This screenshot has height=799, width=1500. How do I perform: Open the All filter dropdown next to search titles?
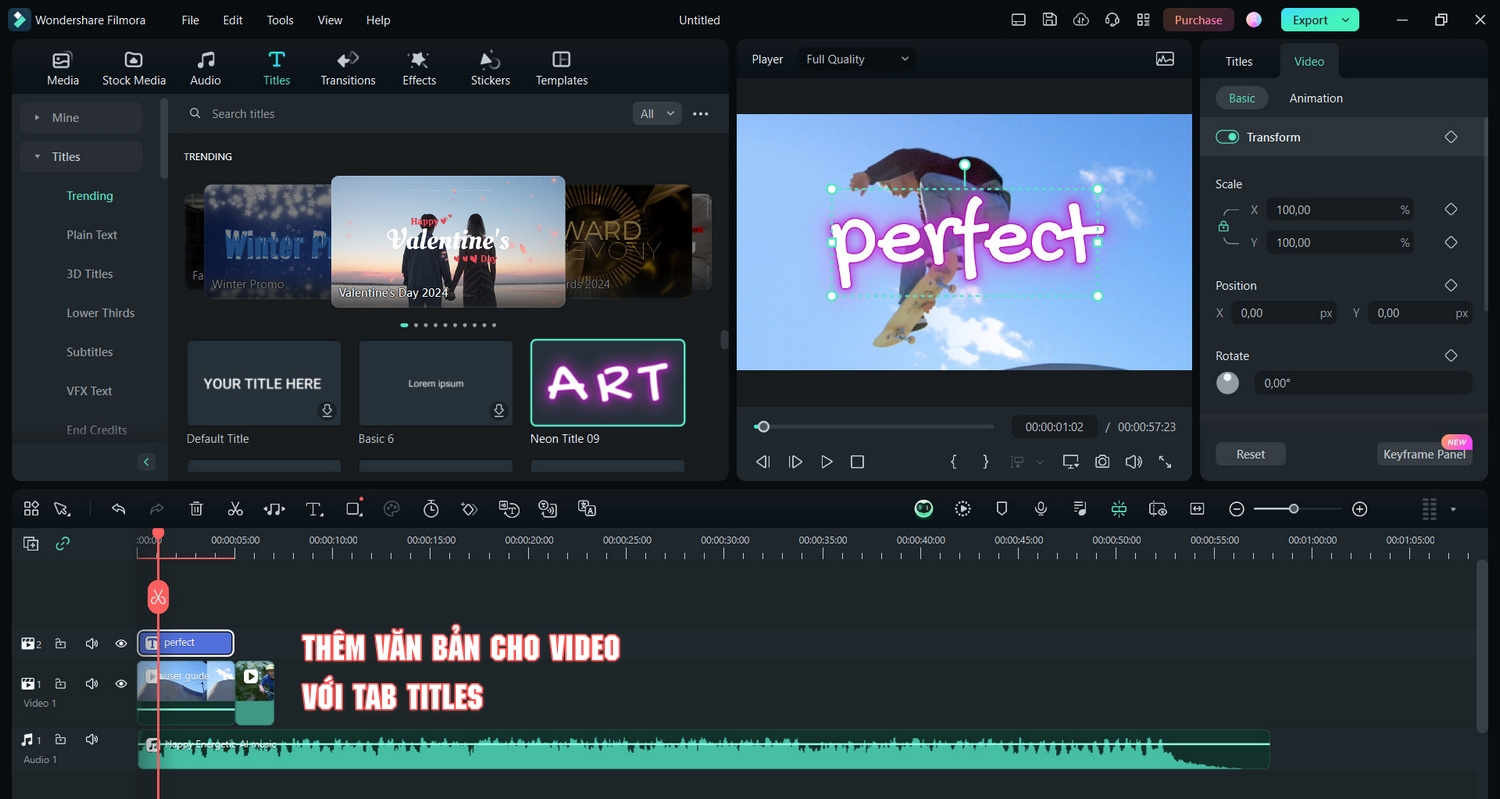click(x=656, y=113)
